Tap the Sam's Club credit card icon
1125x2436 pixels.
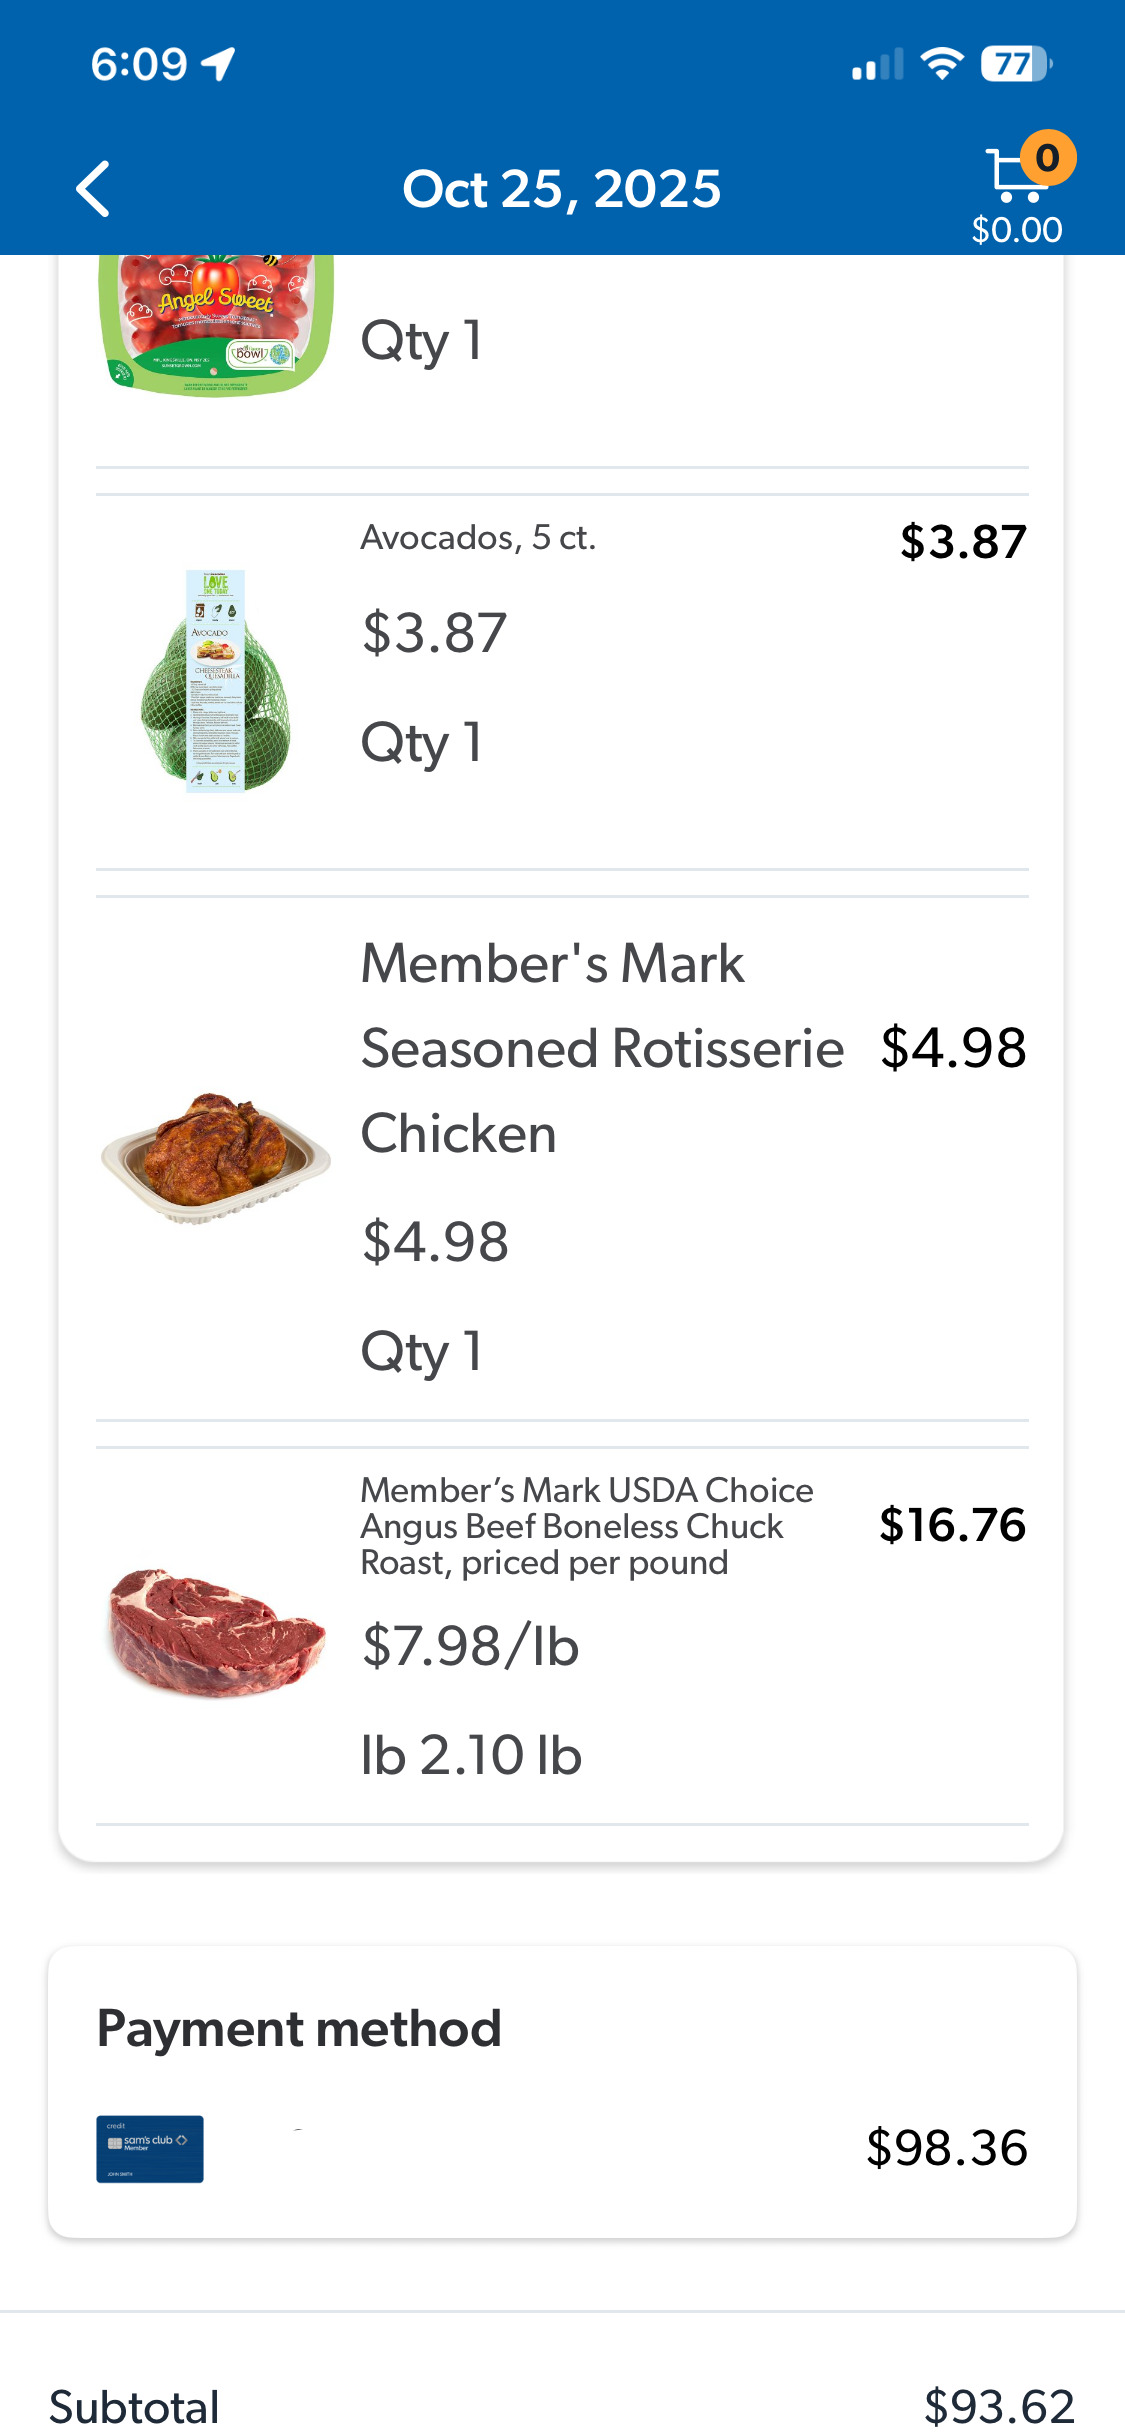[x=150, y=2148]
